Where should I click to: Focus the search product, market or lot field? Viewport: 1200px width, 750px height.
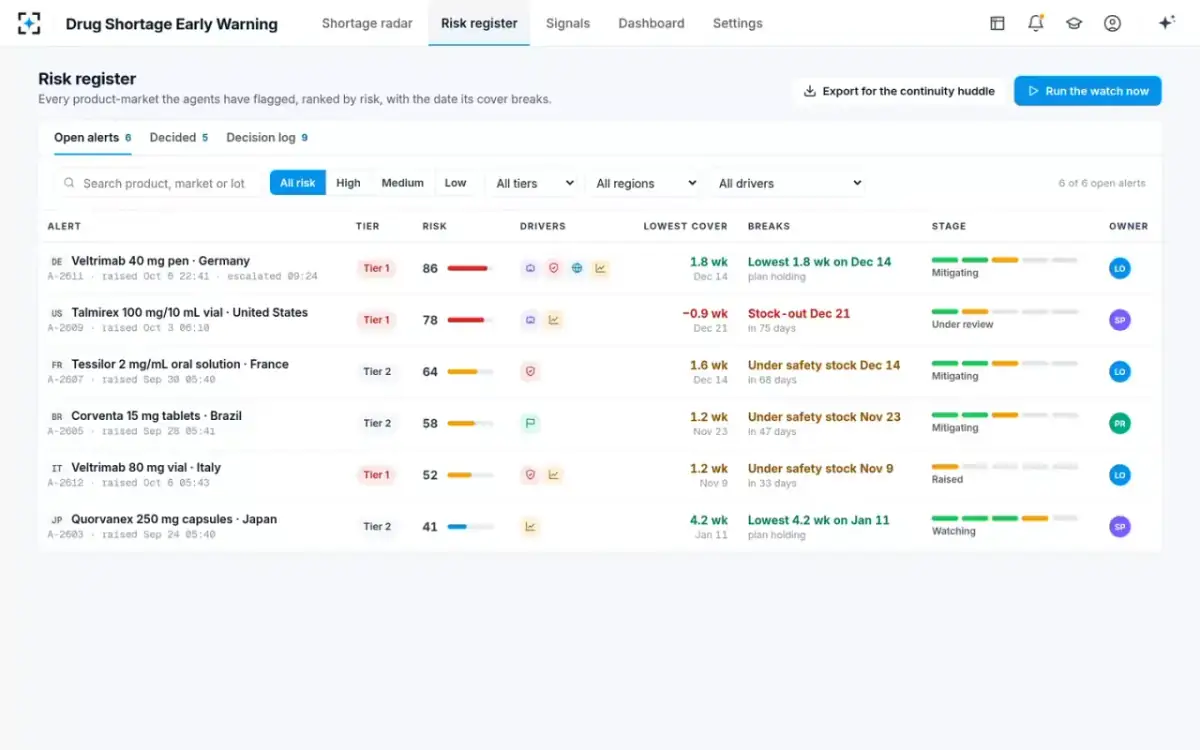pyautogui.click(x=158, y=183)
